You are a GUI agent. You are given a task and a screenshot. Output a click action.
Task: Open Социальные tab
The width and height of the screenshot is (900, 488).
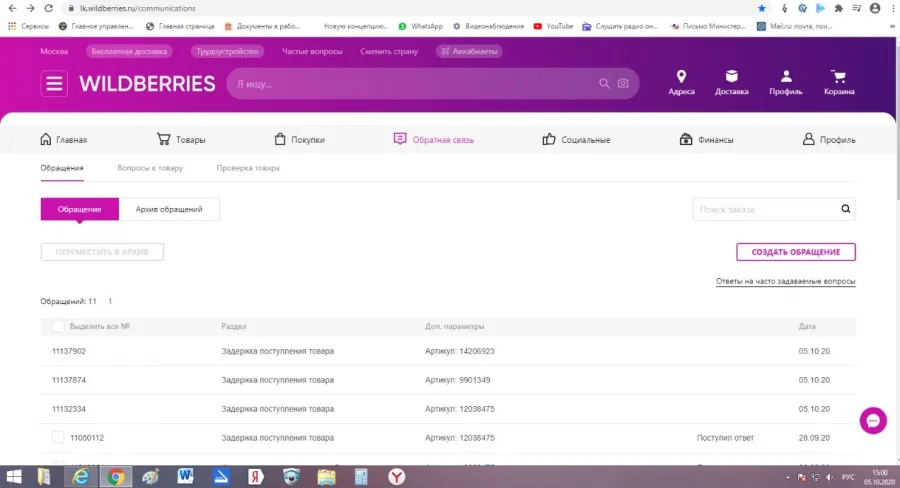576,140
